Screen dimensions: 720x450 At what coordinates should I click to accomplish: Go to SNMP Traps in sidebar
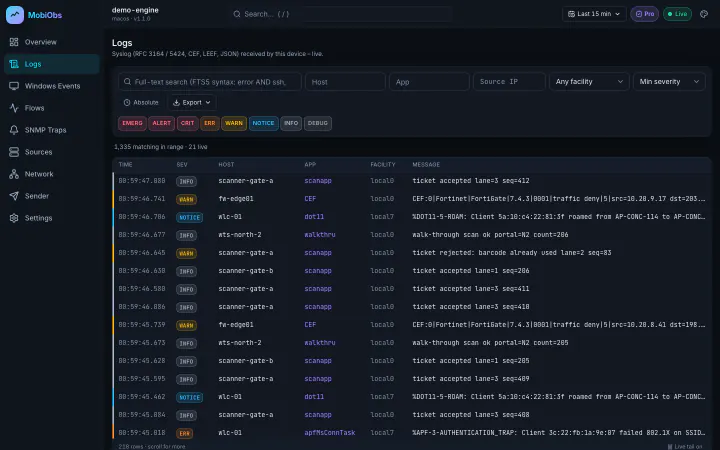point(45,130)
